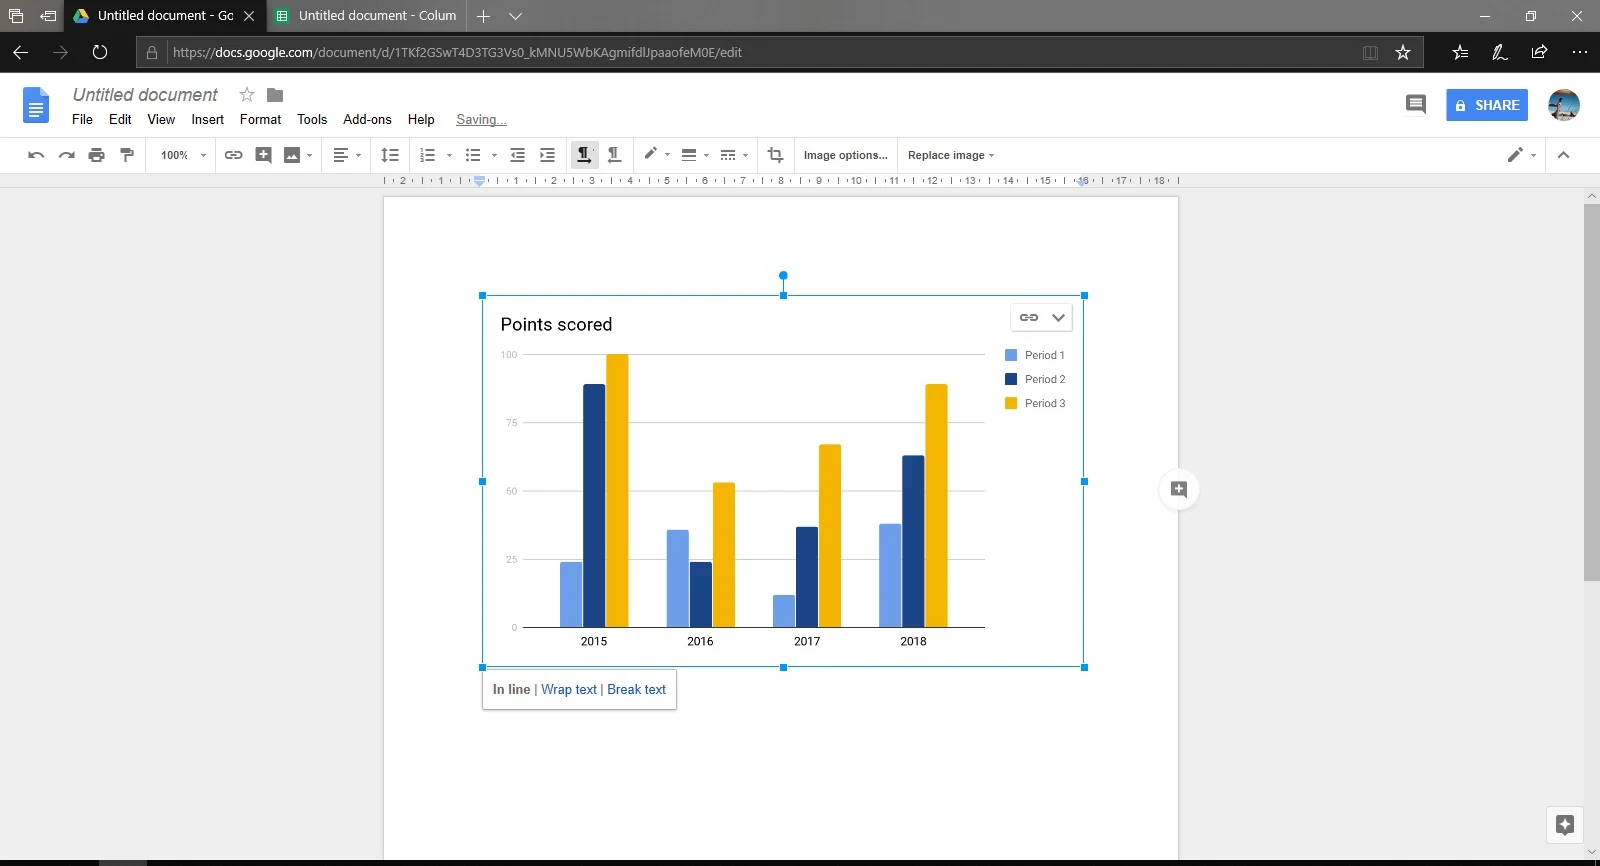
Task: Click the vertical scrollbar thumb
Action: (1591, 392)
